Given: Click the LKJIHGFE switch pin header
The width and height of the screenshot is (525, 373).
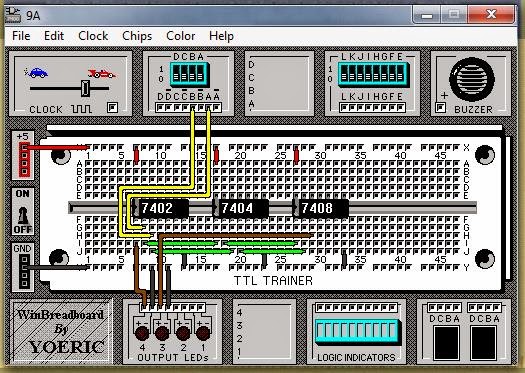Looking at the screenshot, I should tap(372, 107).
